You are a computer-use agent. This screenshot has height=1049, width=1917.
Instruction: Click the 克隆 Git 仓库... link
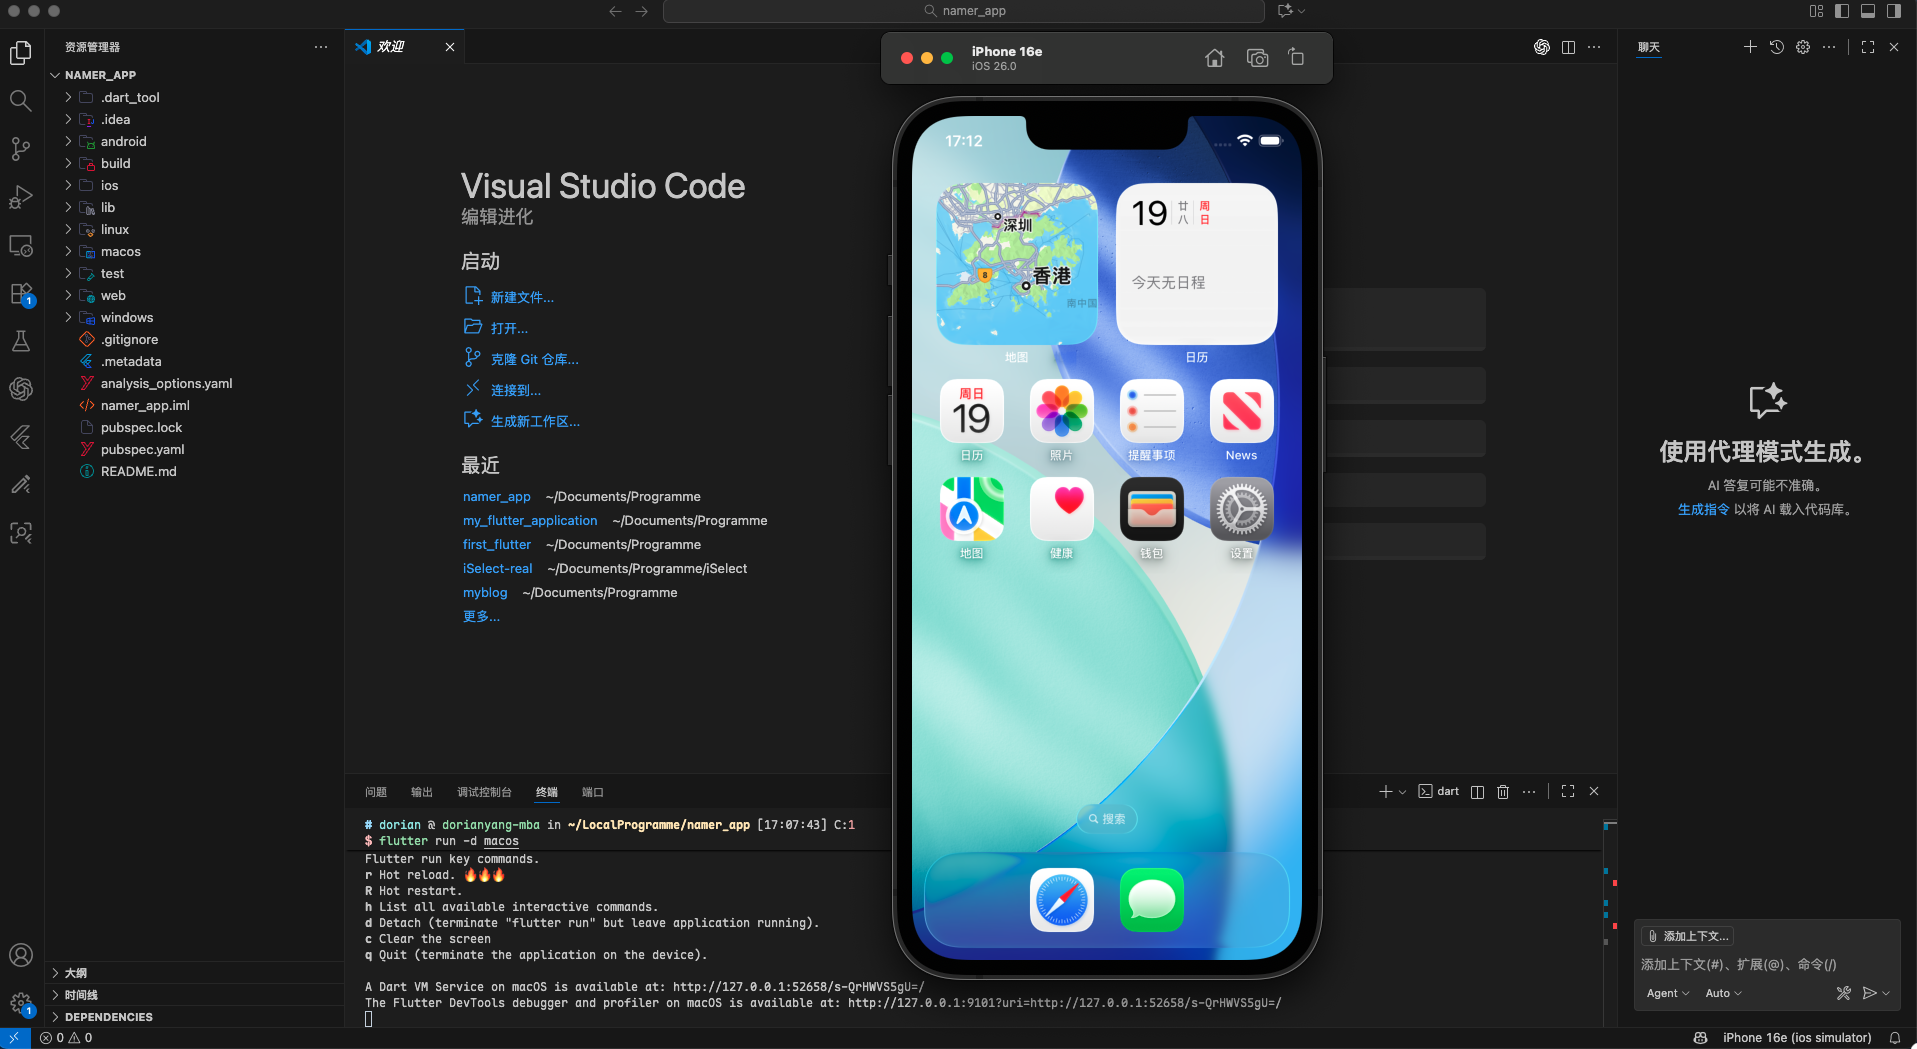coord(534,359)
